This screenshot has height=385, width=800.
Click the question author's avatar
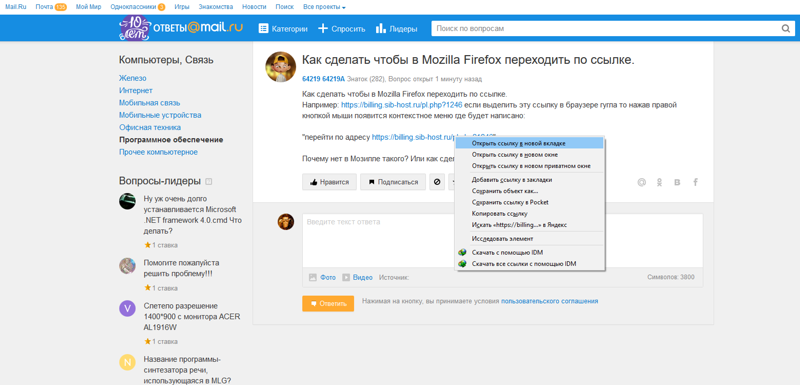click(x=281, y=67)
